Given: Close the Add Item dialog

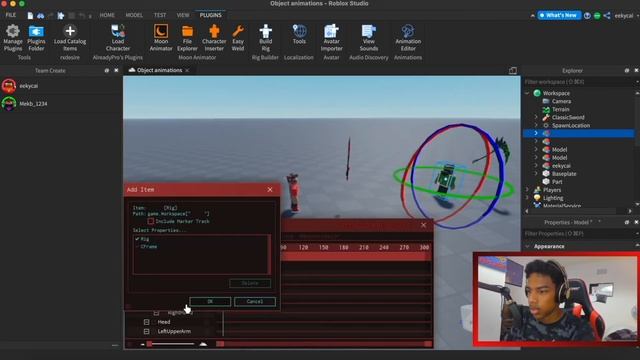Looking at the screenshot, I should point(270,189).
